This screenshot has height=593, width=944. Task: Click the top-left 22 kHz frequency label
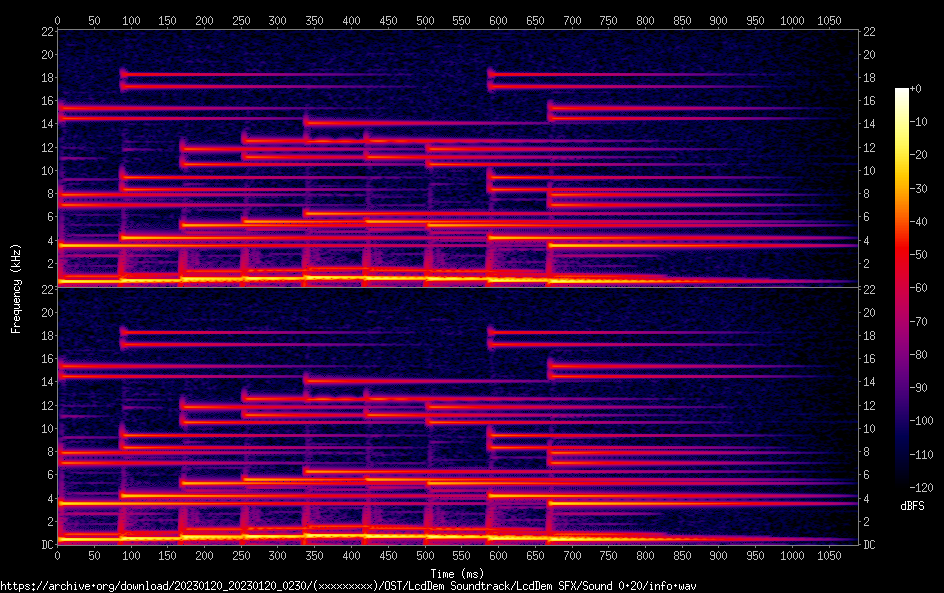[47, 31]
